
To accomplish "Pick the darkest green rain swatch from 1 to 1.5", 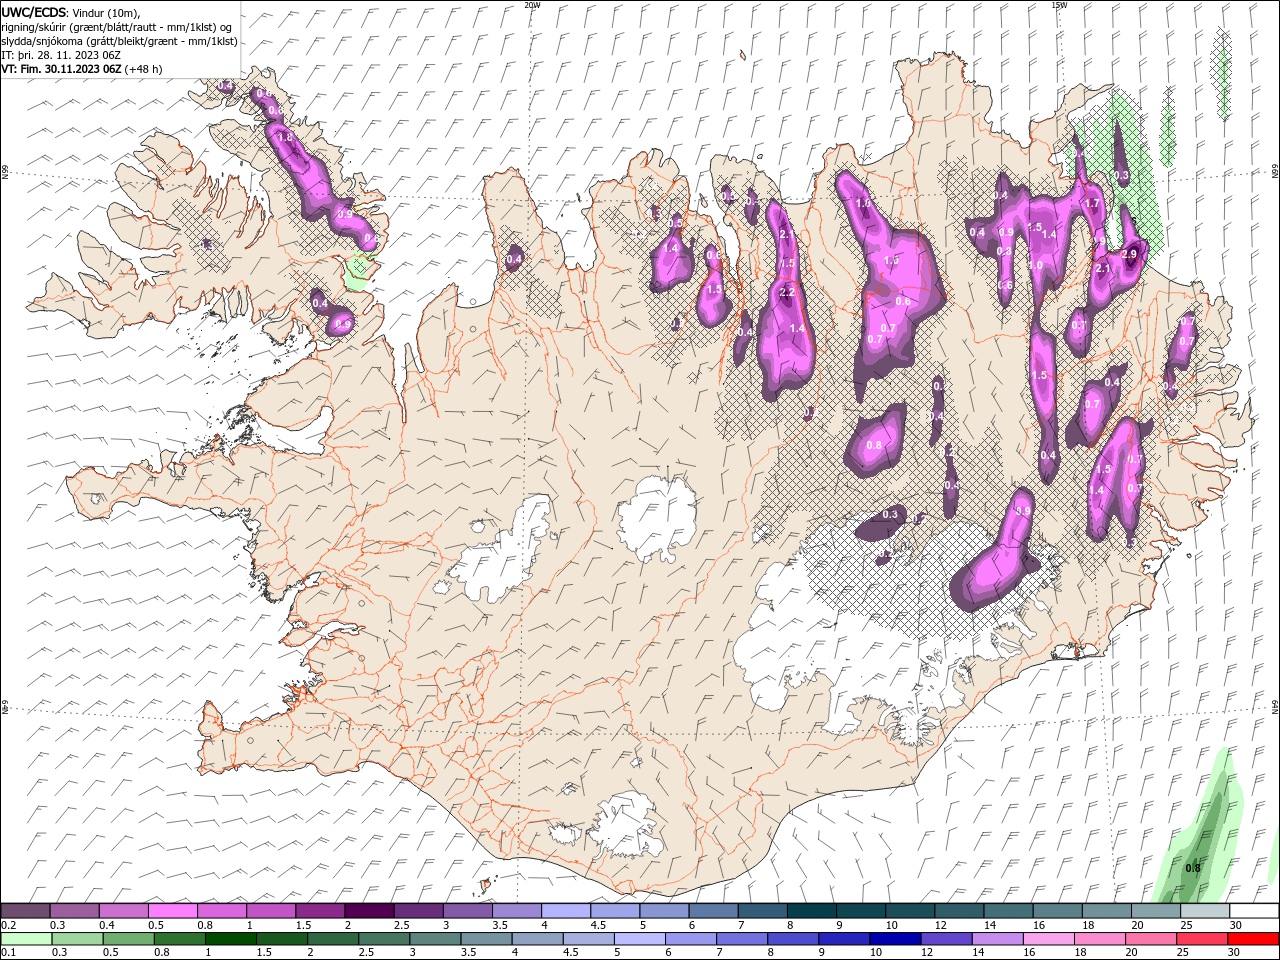I will [230, 939].
